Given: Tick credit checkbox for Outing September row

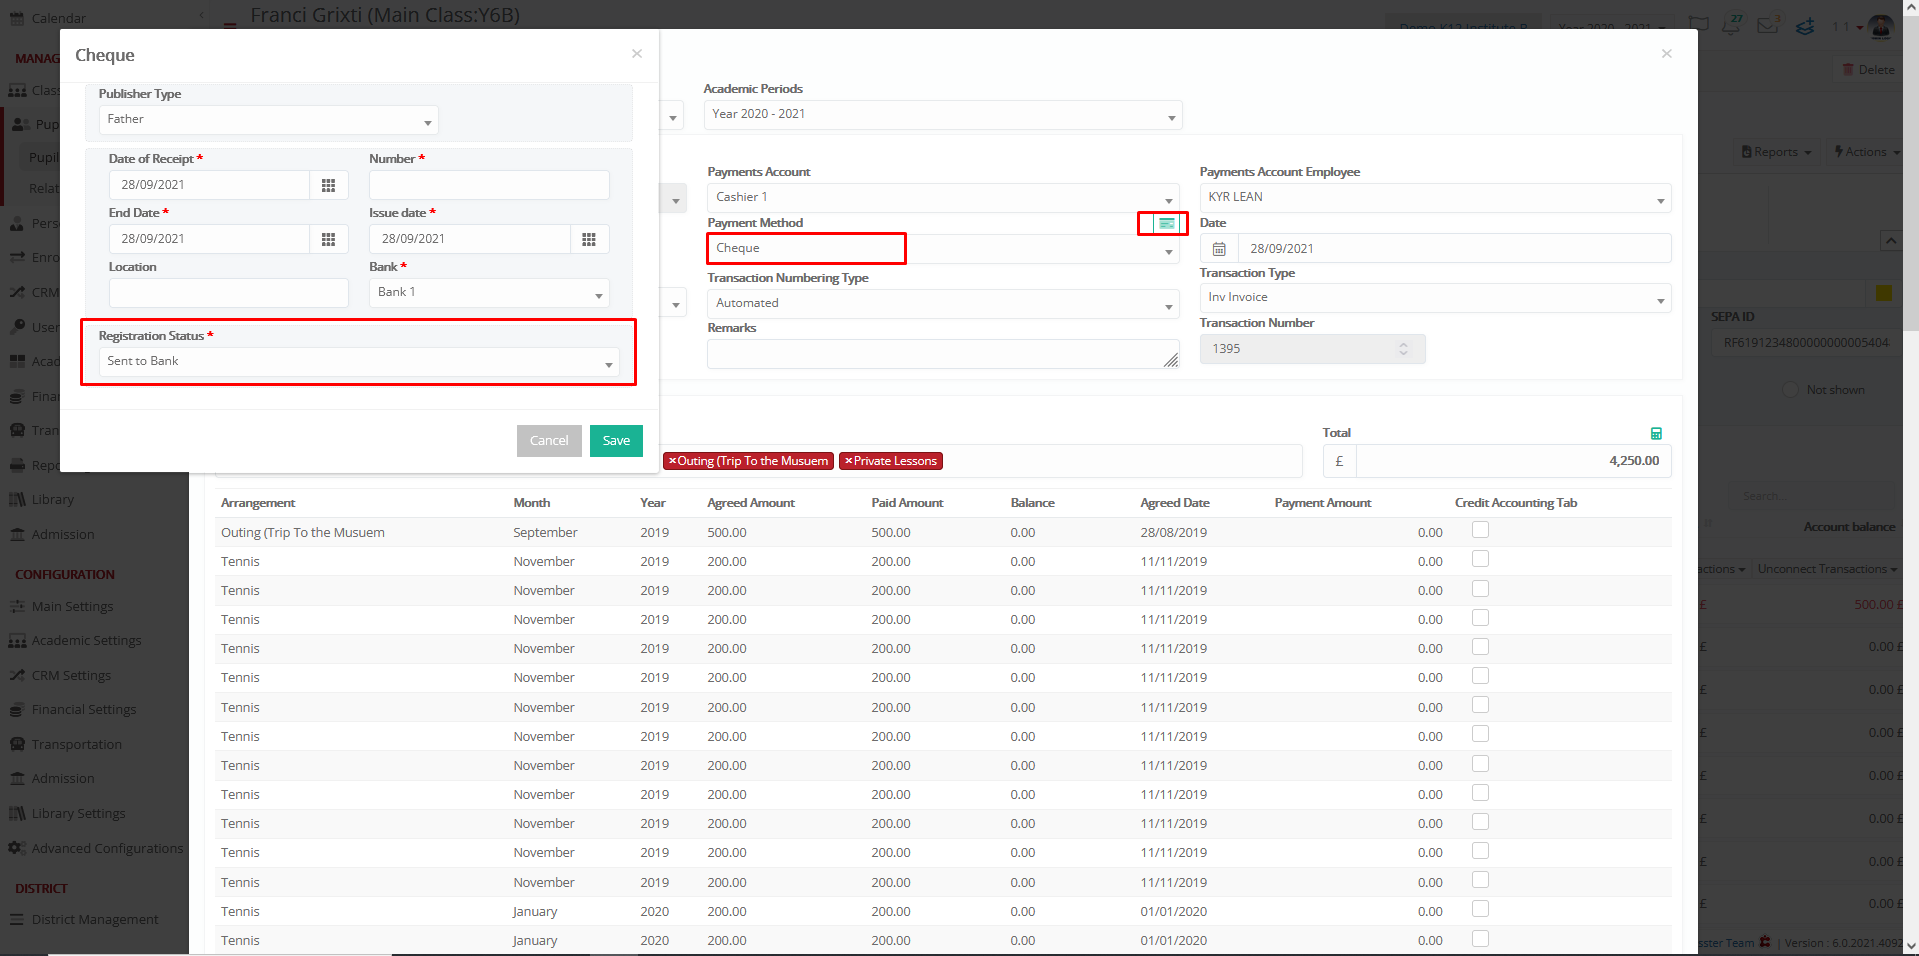Looking at the screenshot, I should tap(1481, 530).
